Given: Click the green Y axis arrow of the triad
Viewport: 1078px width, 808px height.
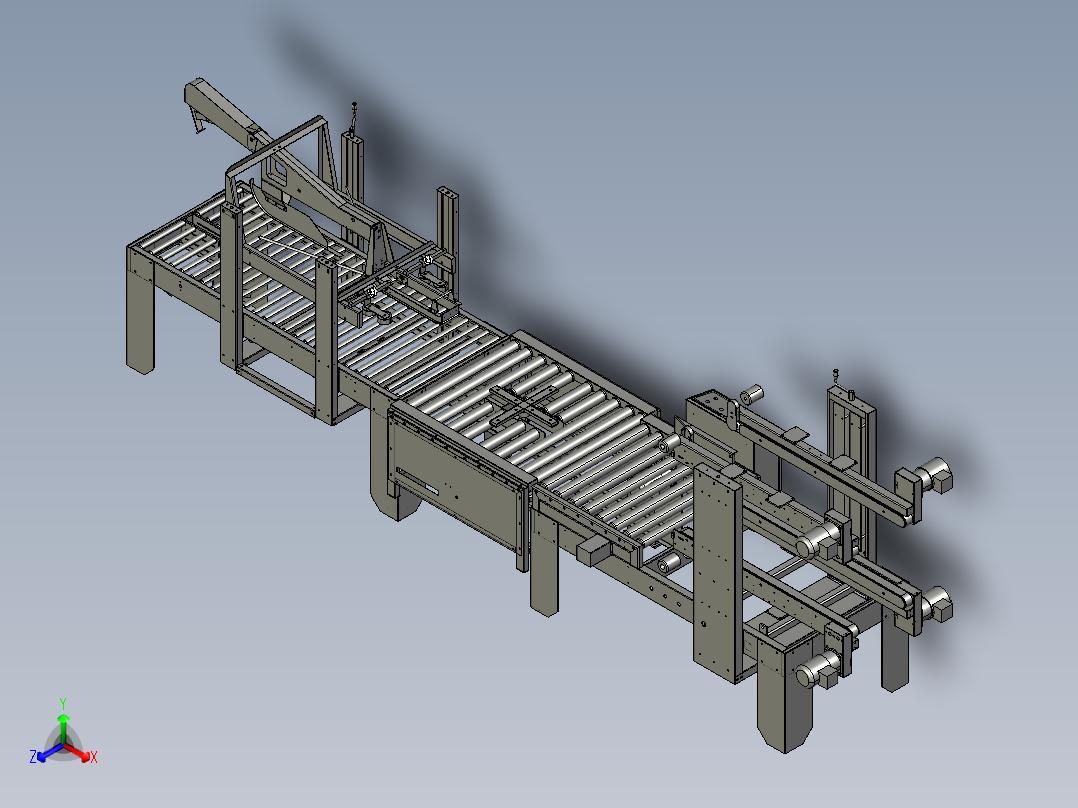Looking at the screenshot, I should tap(63, 728).
